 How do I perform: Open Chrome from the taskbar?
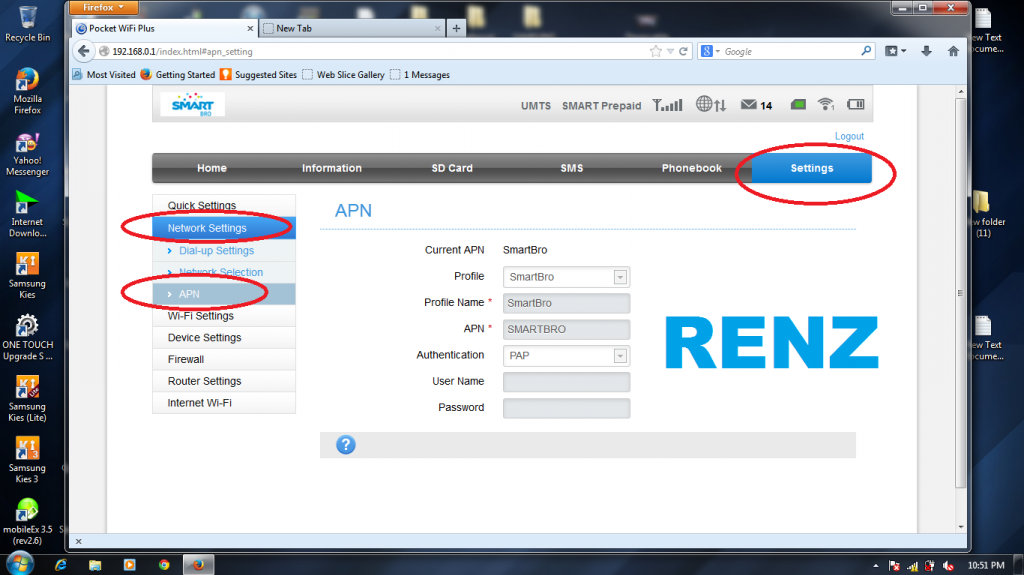164,565
